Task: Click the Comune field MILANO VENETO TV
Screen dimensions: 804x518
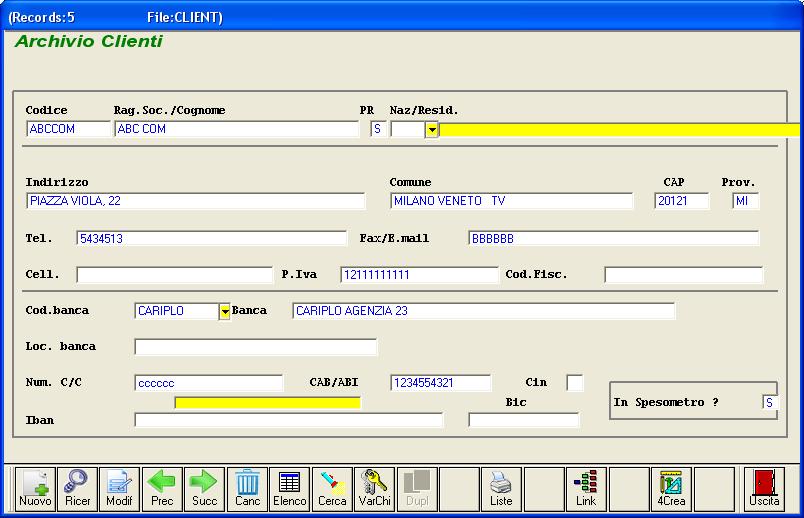Action: pos(511,201)
